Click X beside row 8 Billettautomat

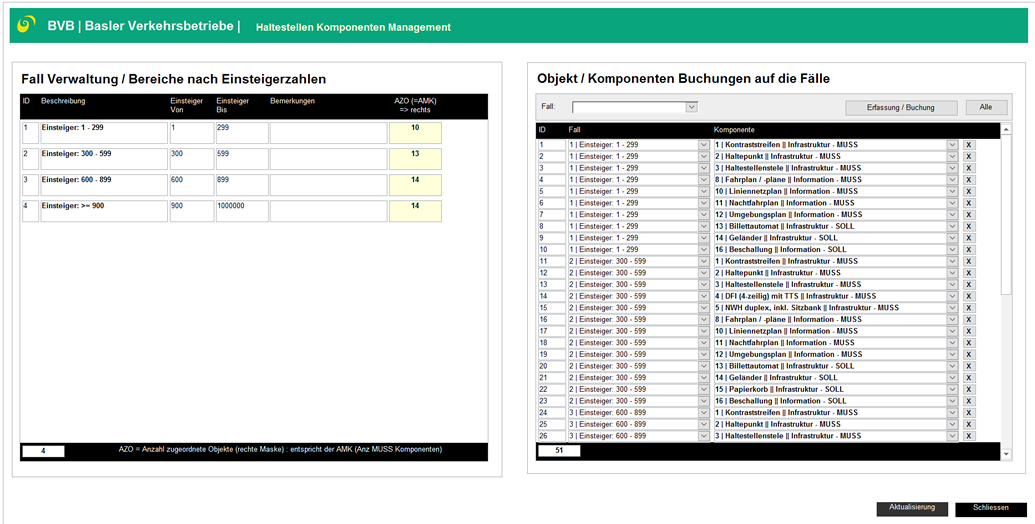coord(968,227)
